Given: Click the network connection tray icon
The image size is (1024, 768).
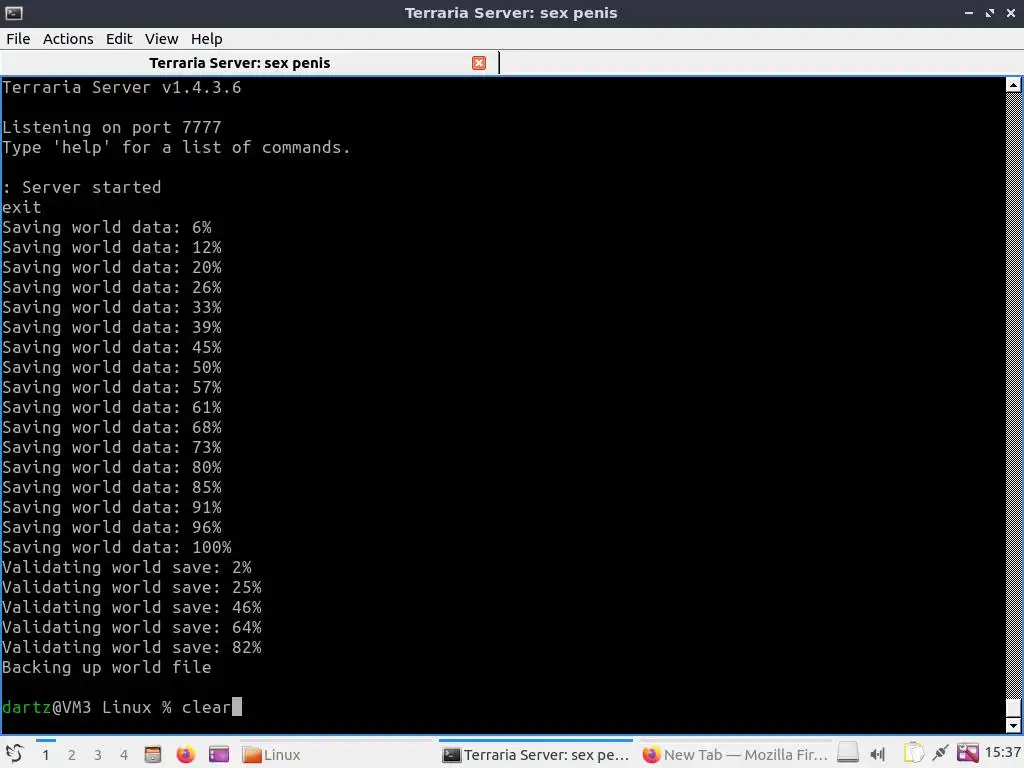Looking at the screenshot, I should coord(941,753).
